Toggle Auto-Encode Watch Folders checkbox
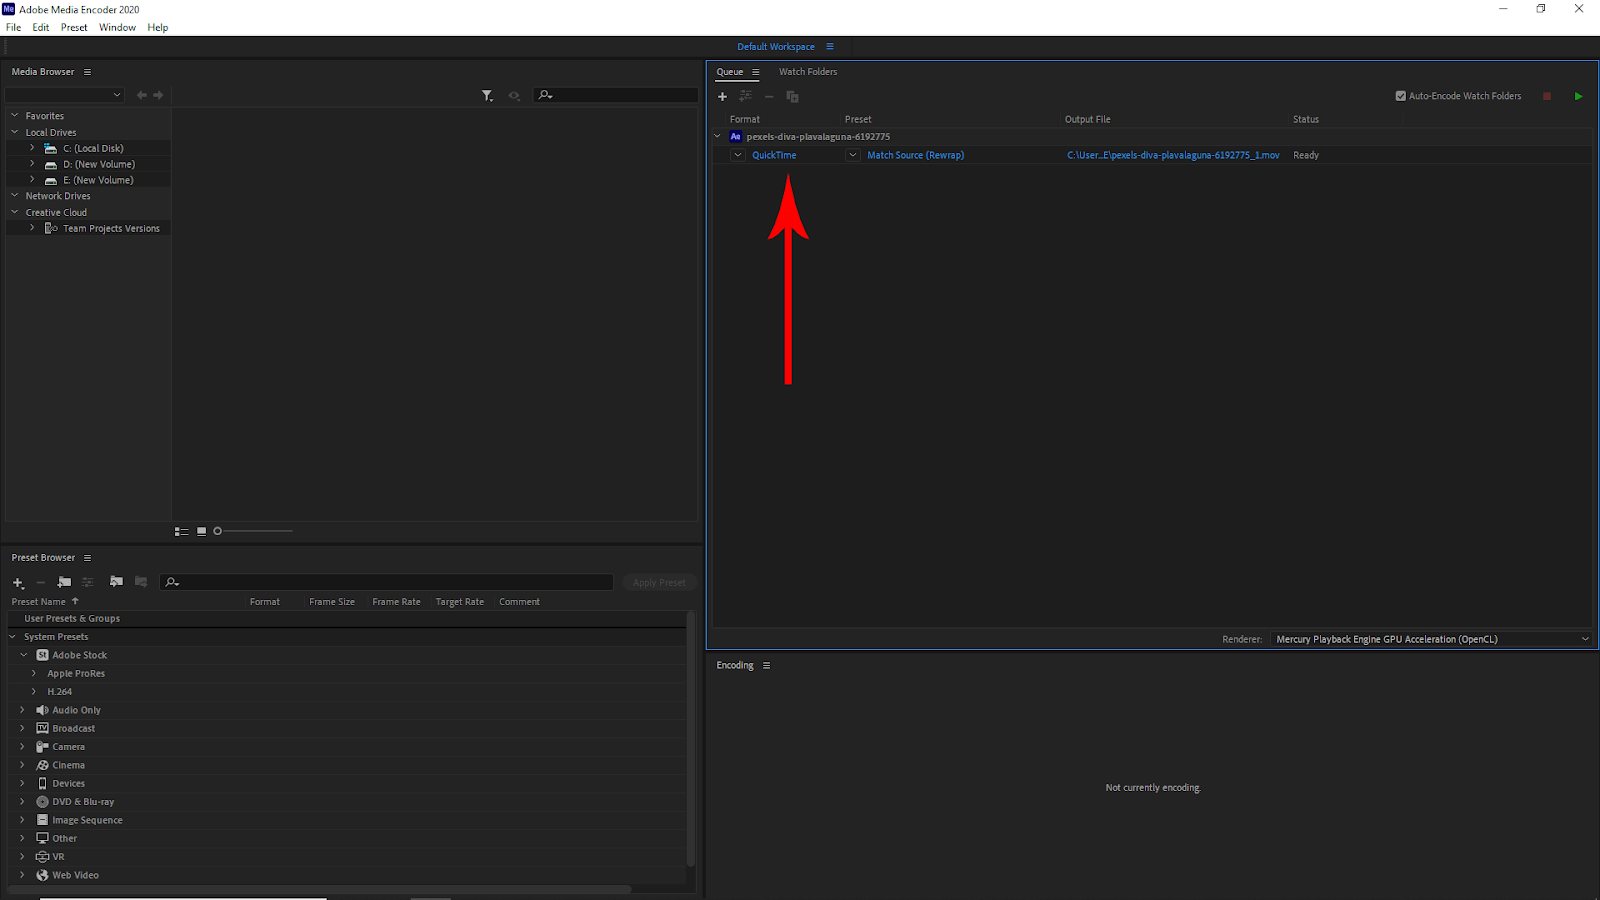The height and width of the screenshot is (900, 1600). point(1400,96)
